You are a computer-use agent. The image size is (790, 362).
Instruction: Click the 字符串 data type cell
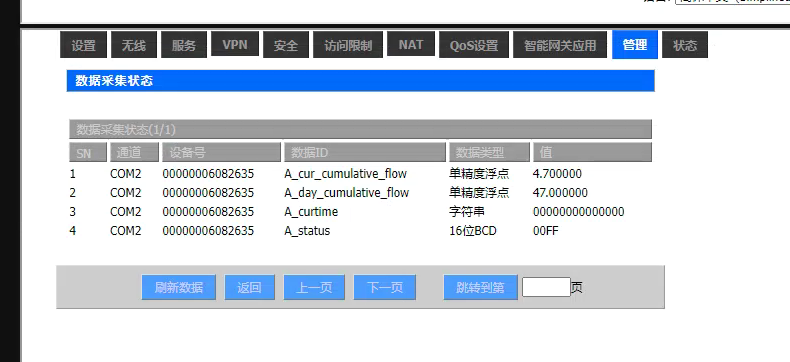(467, 211)
